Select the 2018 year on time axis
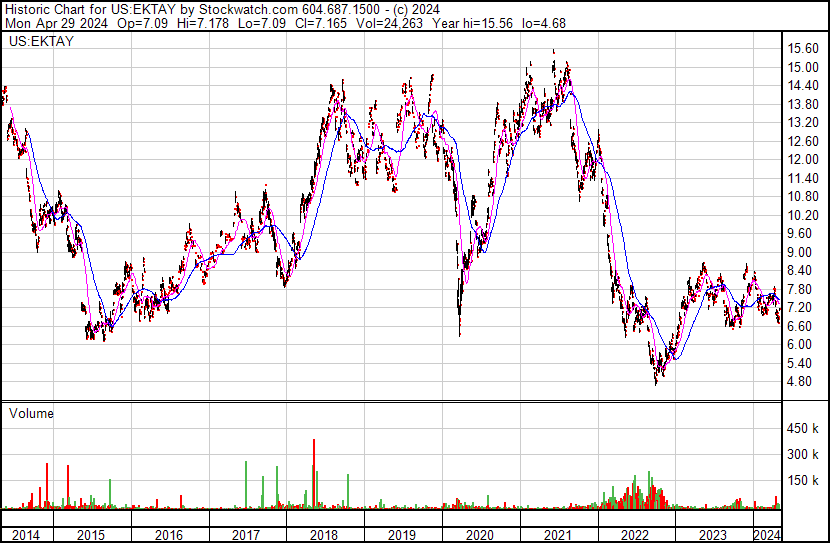Screen dimensions: 830x543 (324, 536)
